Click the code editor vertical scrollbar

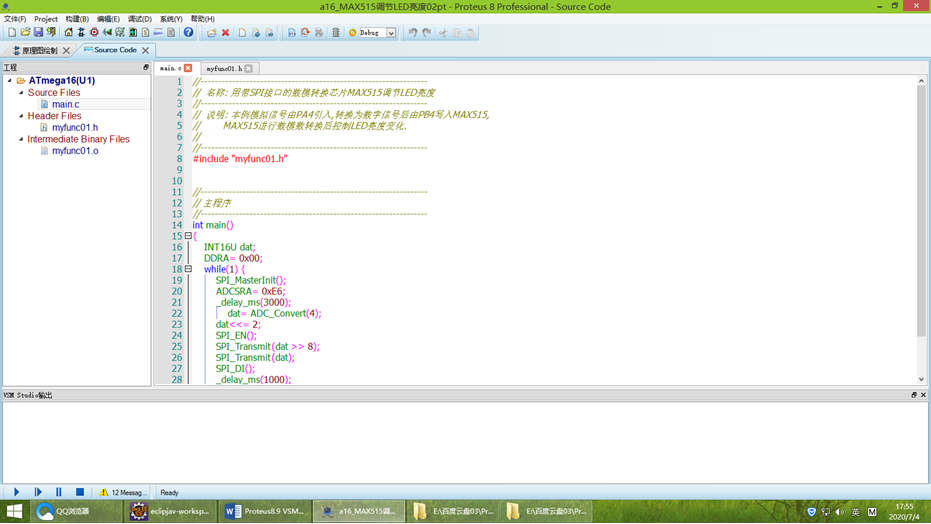pos(921,211)
